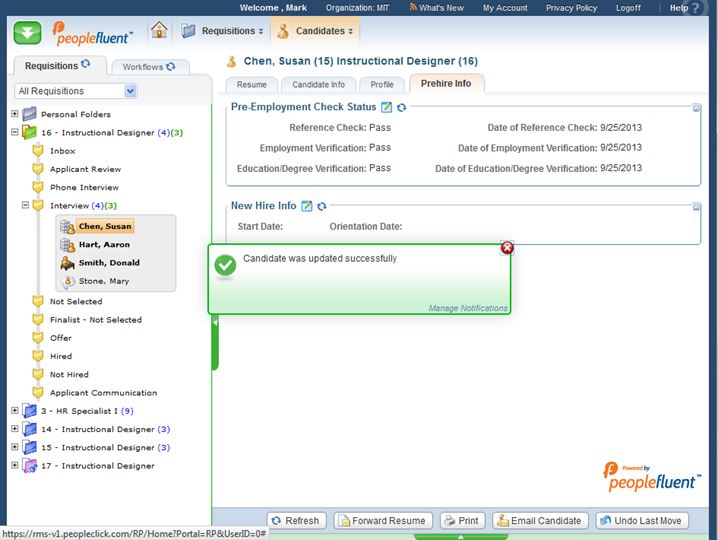This screenshot has height=540, width=718.
Task: Edit New Hire Info with pencil icon
Action: pyautogui.click(x=307, y=206)
